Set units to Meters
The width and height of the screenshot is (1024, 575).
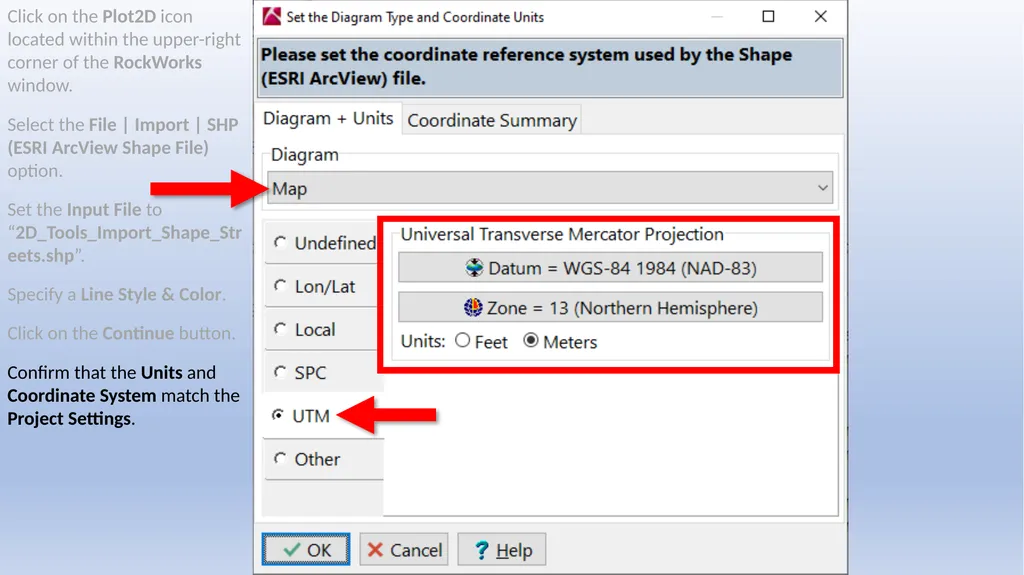(531, 340)
